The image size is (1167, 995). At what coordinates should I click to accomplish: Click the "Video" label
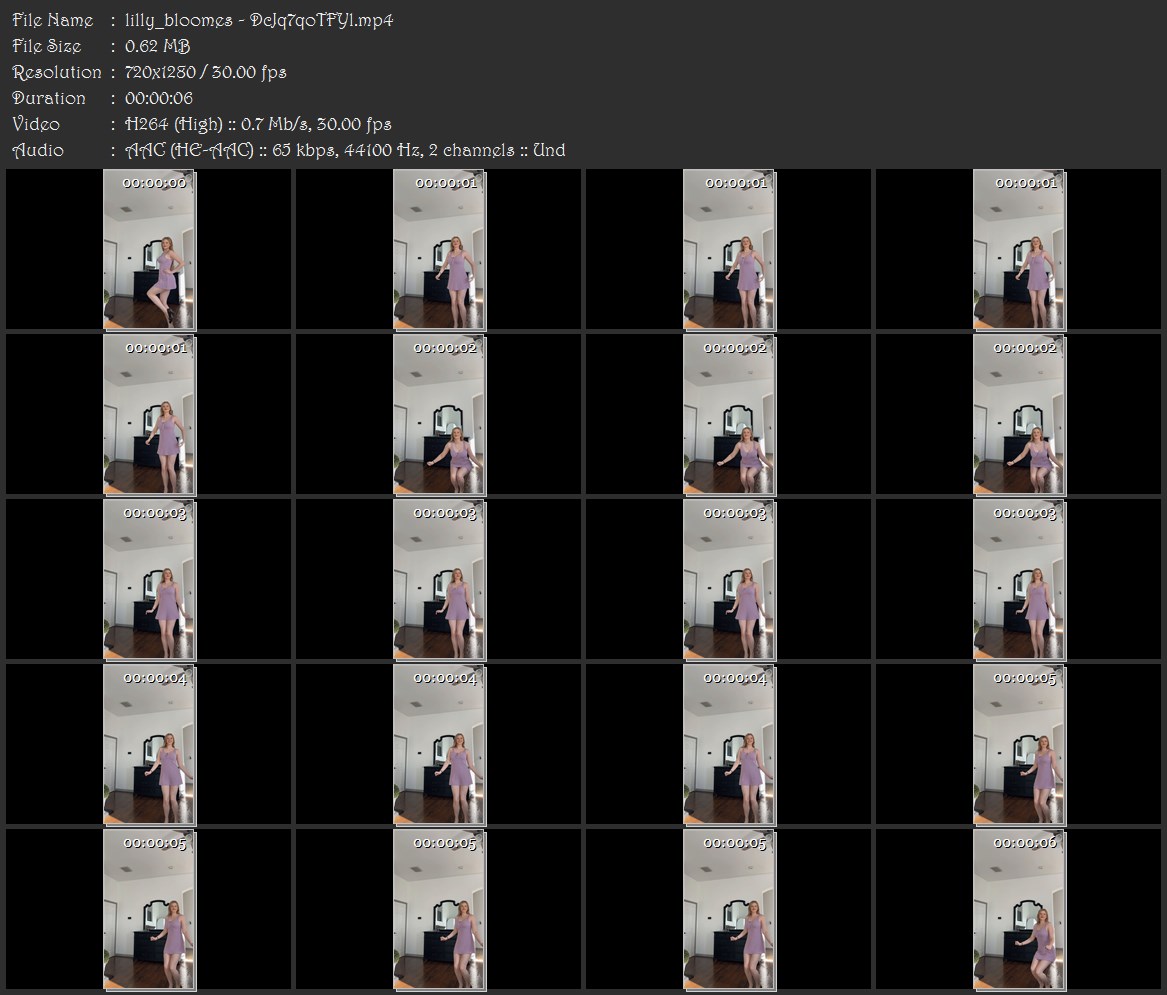pos(36,124)
